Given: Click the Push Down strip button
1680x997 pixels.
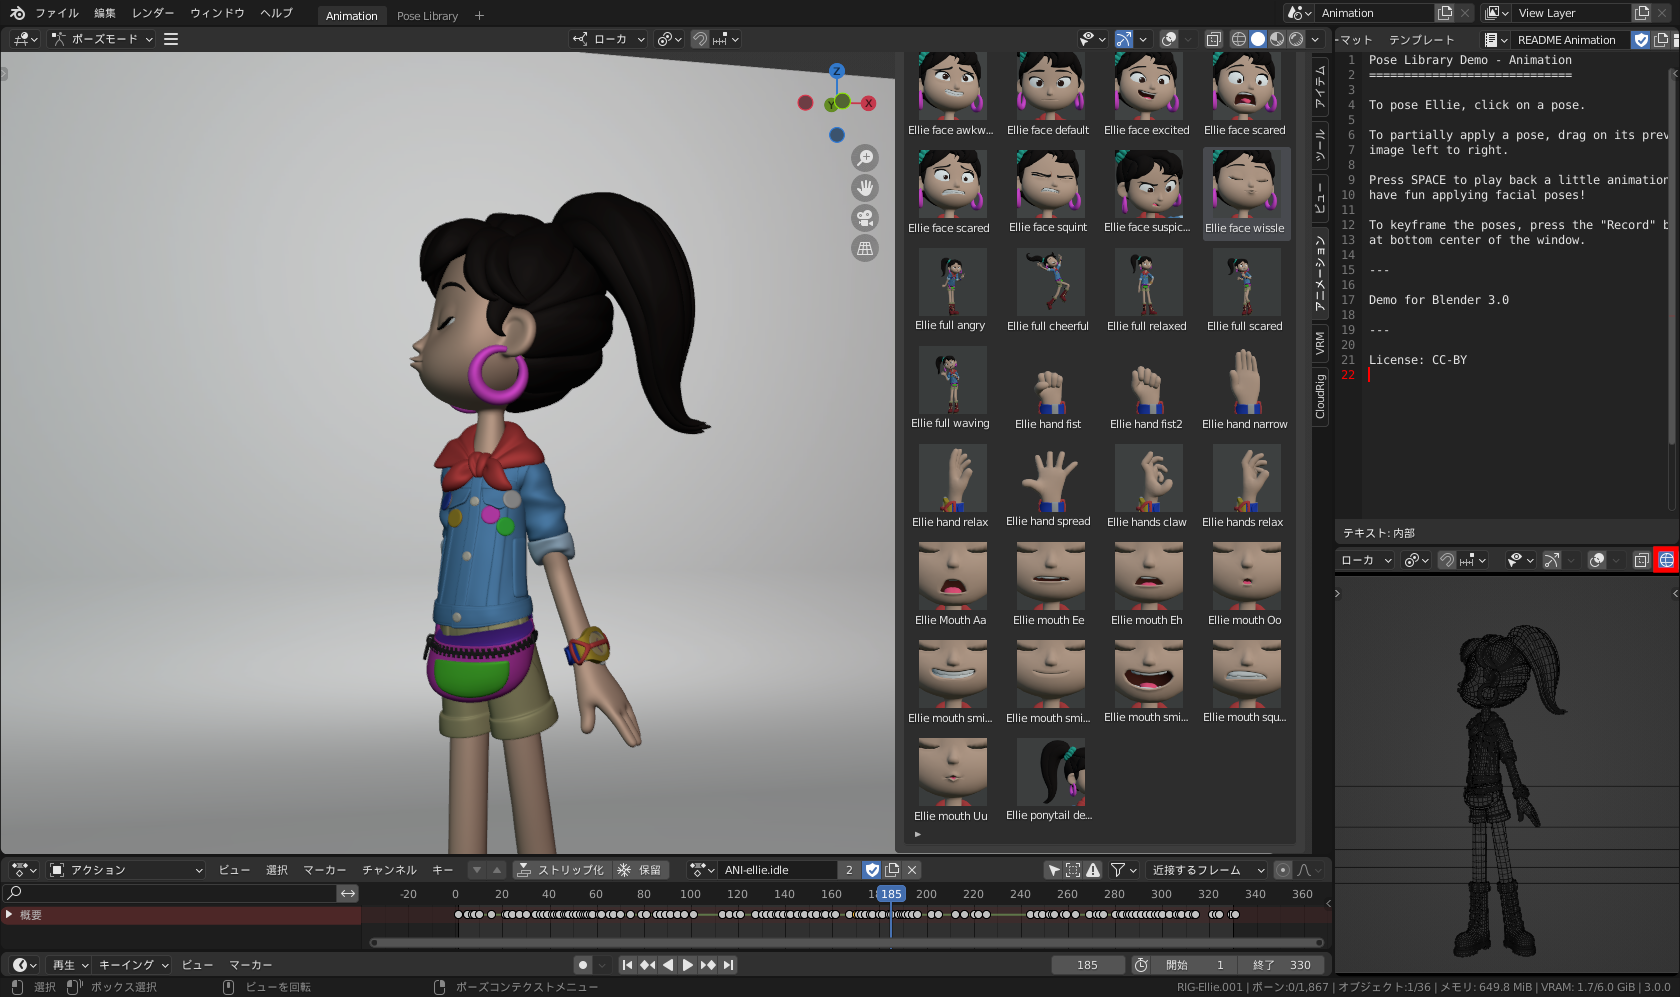Looking at the screenshot, I should coord(561,870).
